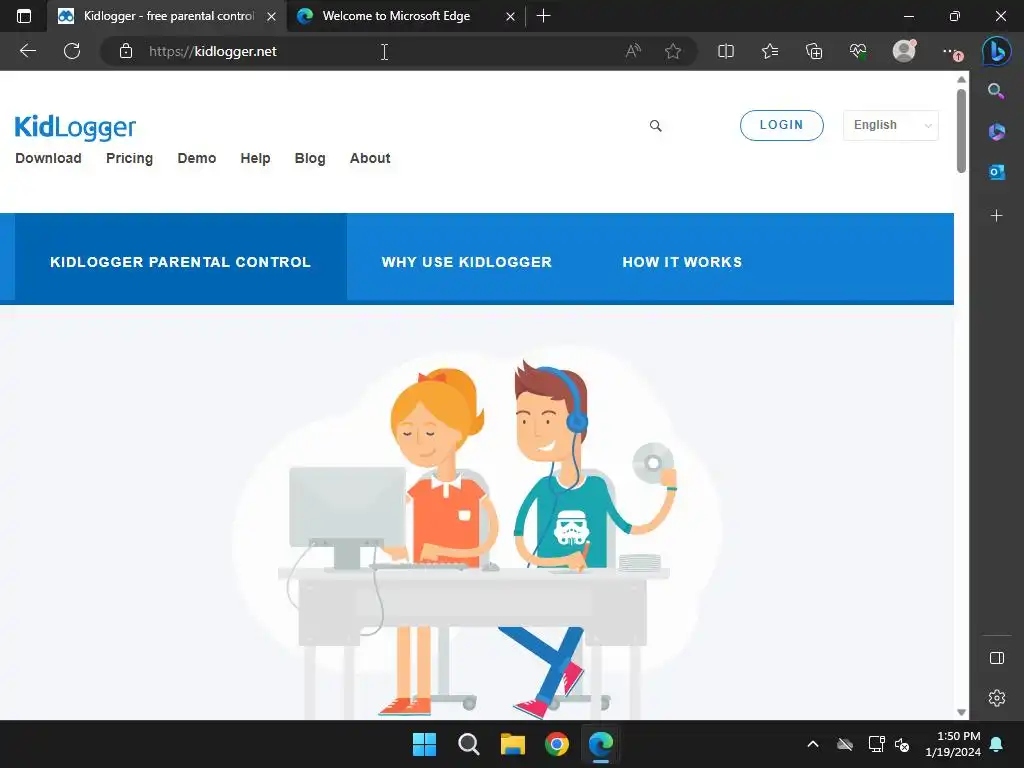Open Read aloud icon in address bar
The image size is (1024, 768).
point(633,51)
